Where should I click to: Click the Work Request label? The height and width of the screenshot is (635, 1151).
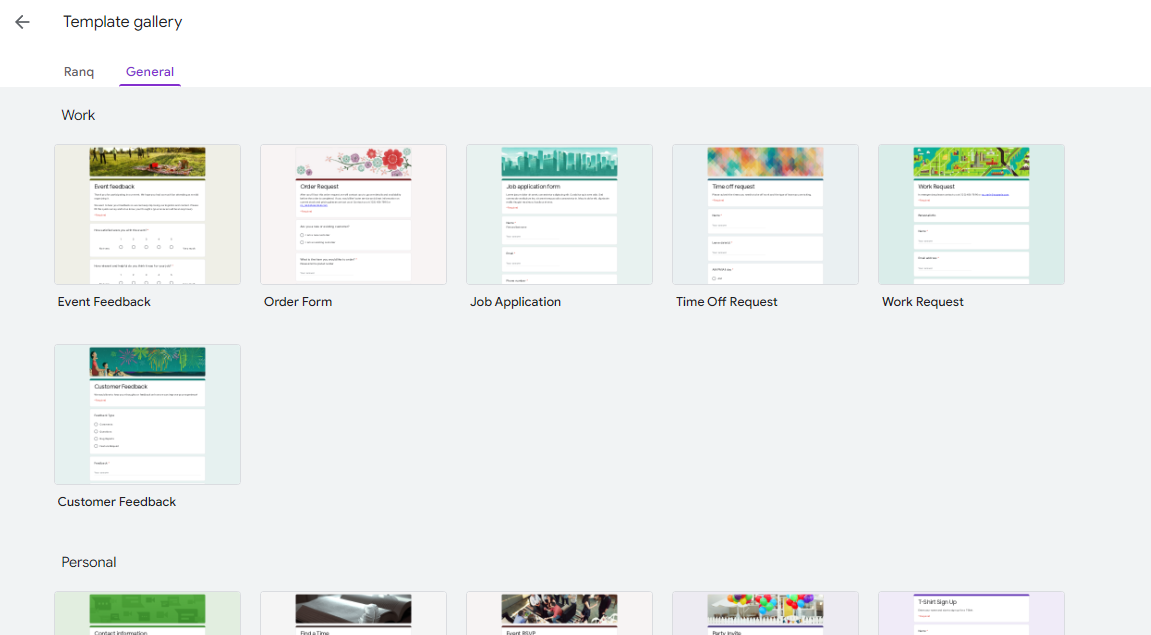pos(923,302)
